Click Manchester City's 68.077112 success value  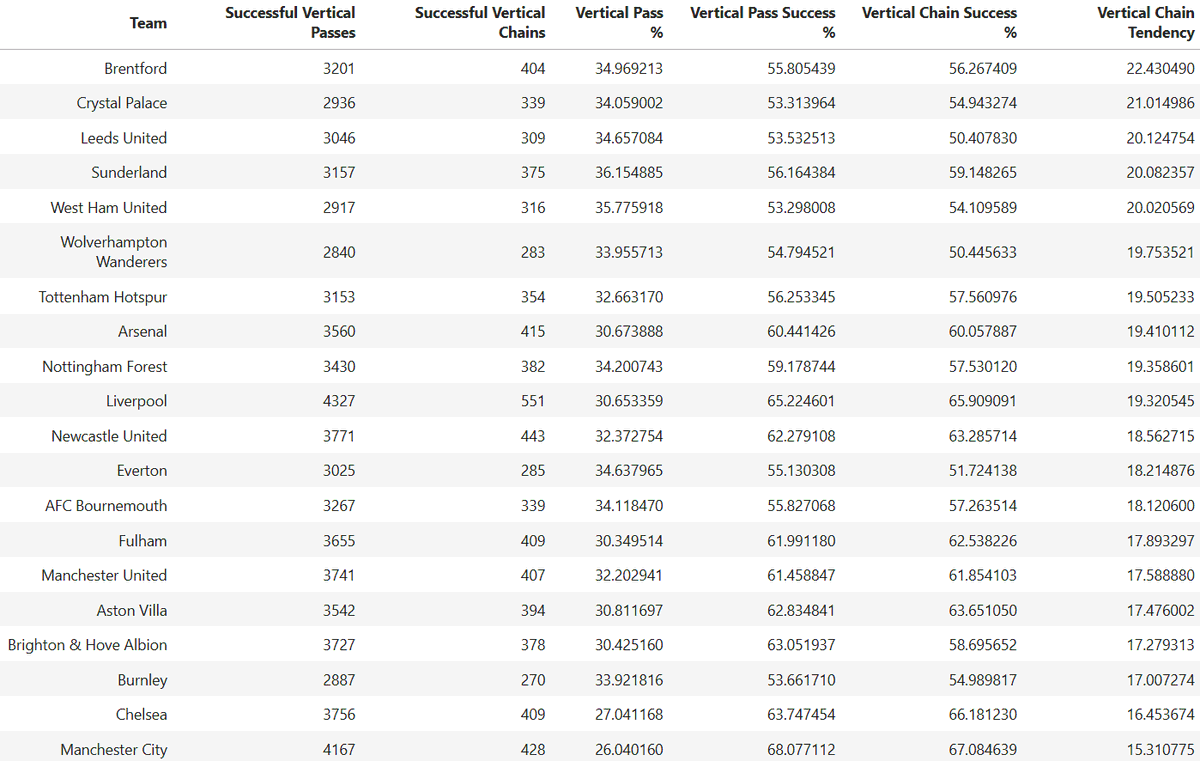802,750
